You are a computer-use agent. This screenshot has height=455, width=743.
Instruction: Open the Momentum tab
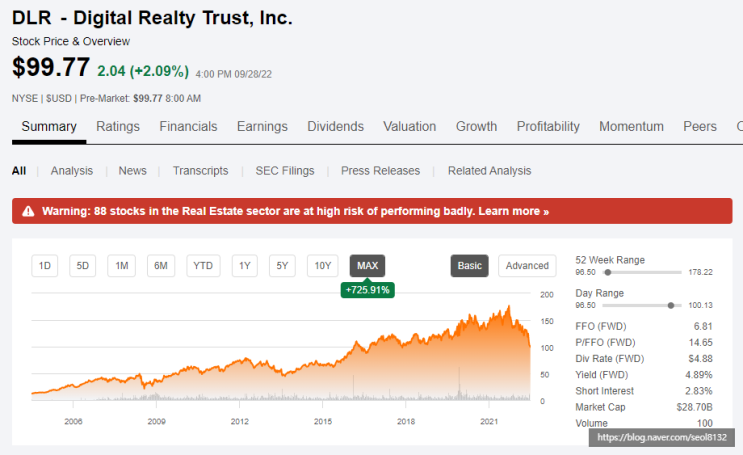pyautogui.click(x=631, y=127)
